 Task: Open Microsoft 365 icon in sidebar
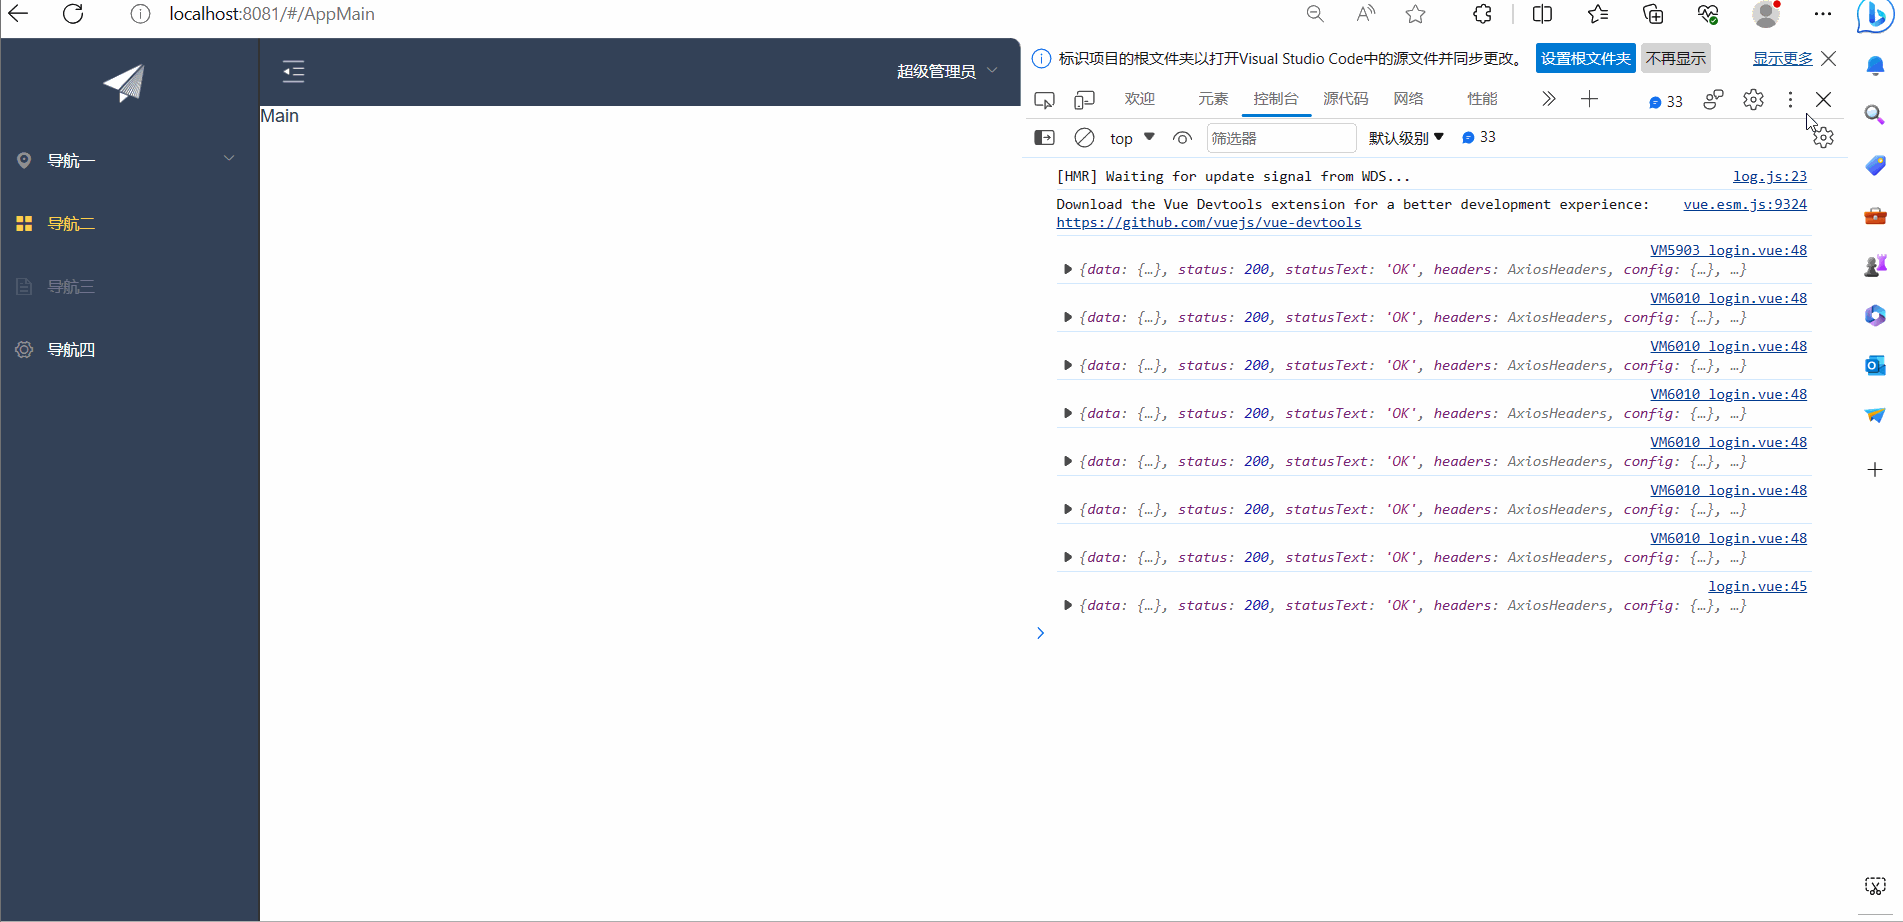(x=1875, y=315)
